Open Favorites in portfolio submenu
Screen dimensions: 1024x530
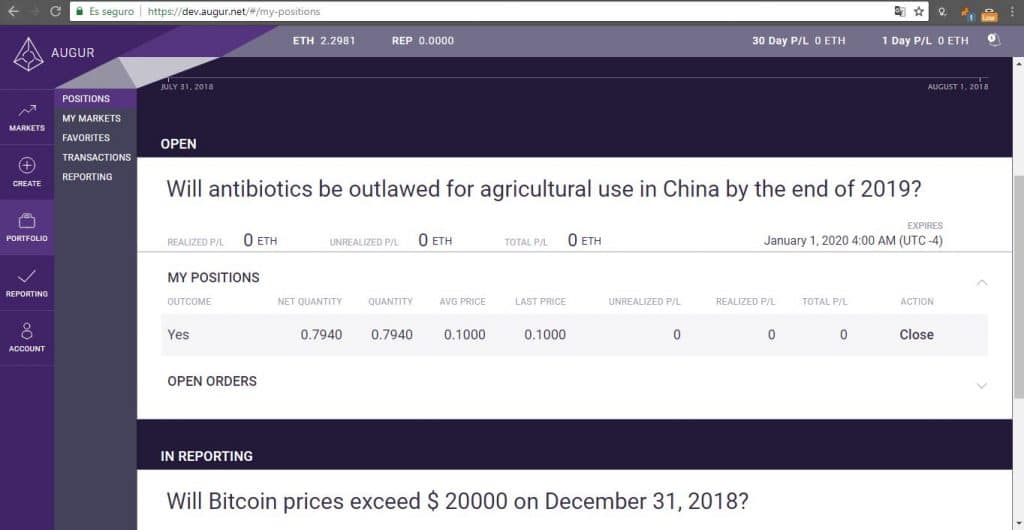pyautogui.click(x=86, y=138)
